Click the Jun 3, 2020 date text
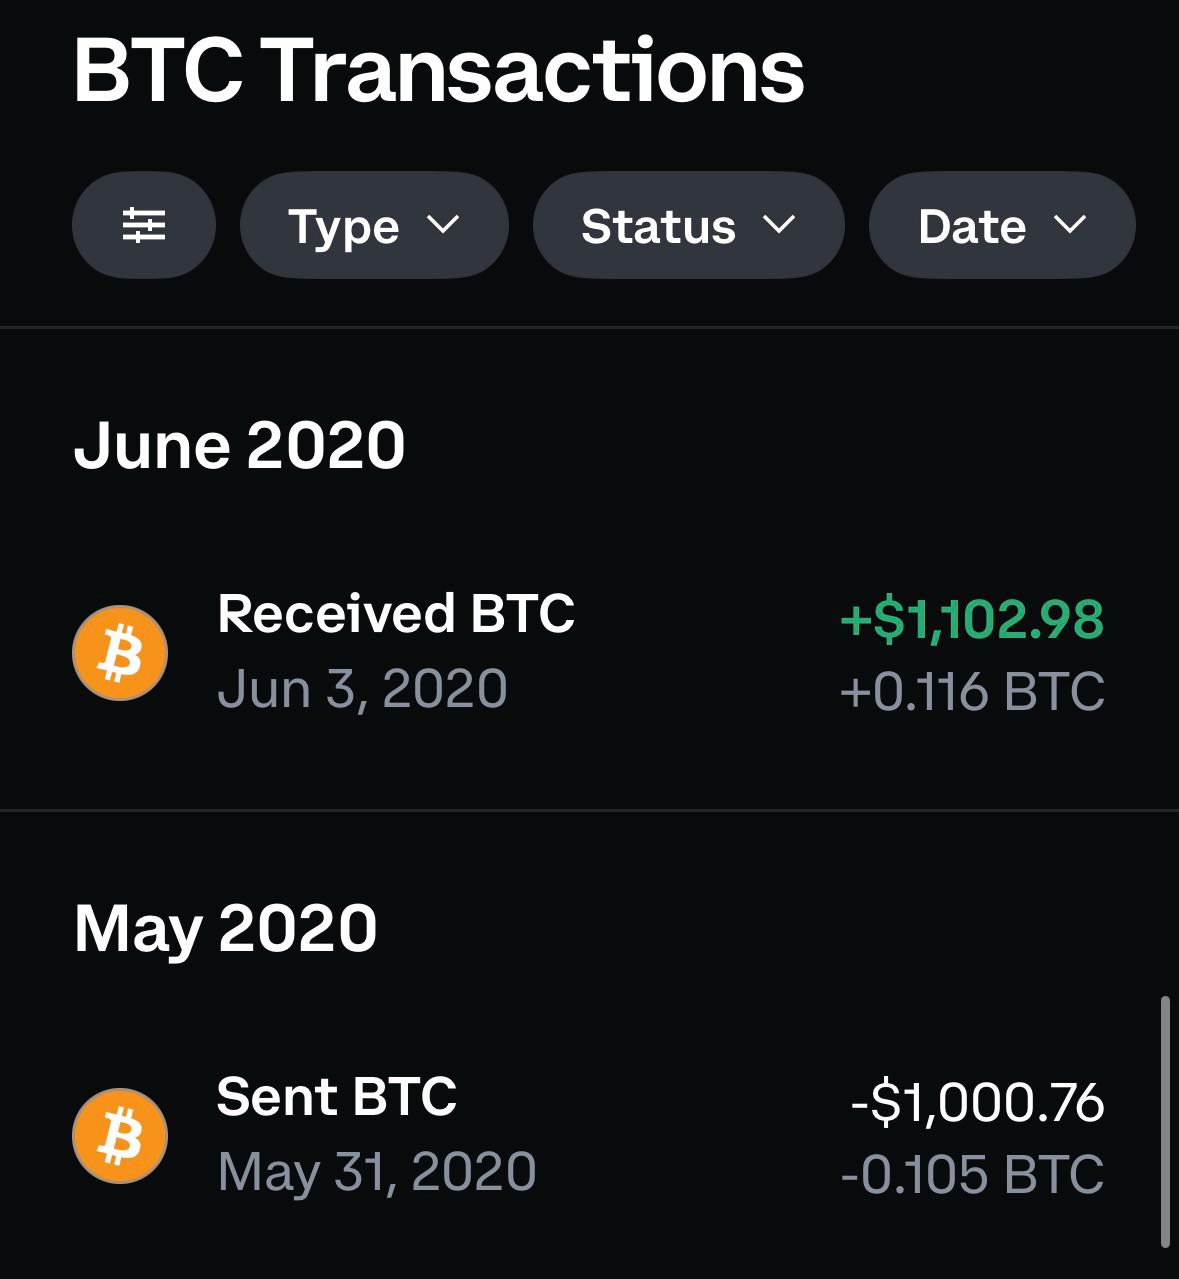The image size is (1179, 1279). (x=362, y=689)
